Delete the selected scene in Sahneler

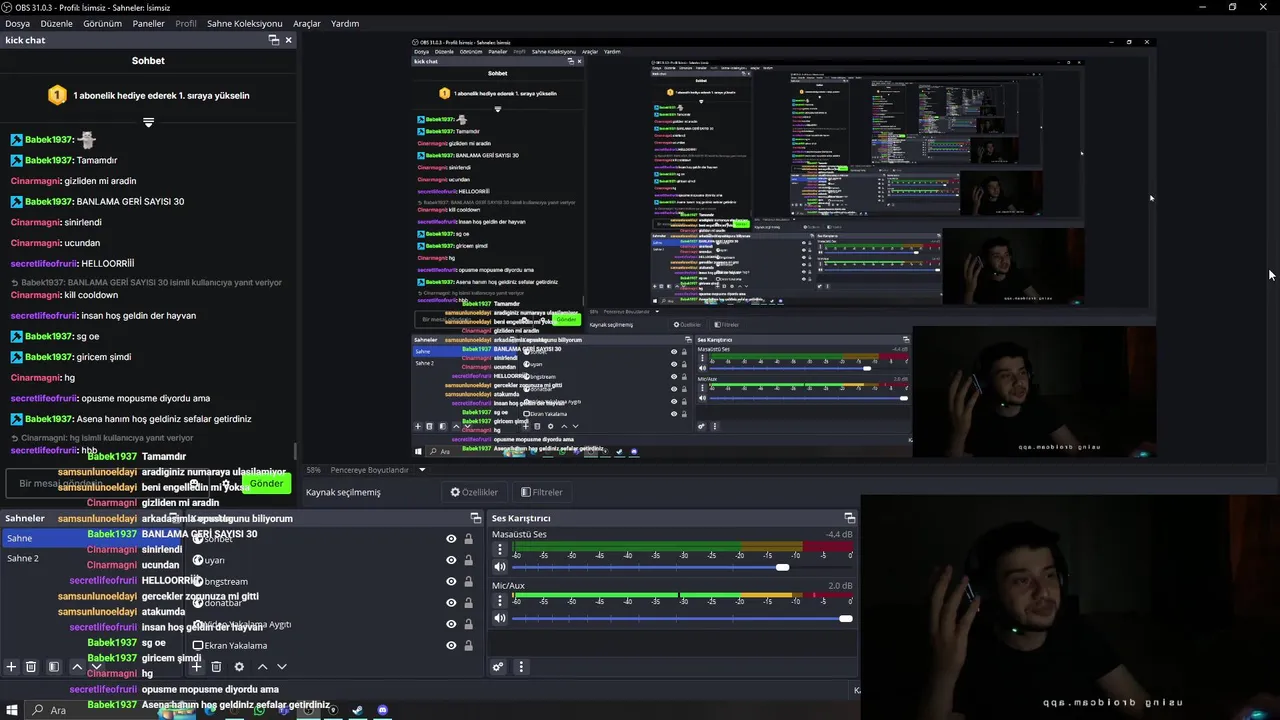pos(31,667)
